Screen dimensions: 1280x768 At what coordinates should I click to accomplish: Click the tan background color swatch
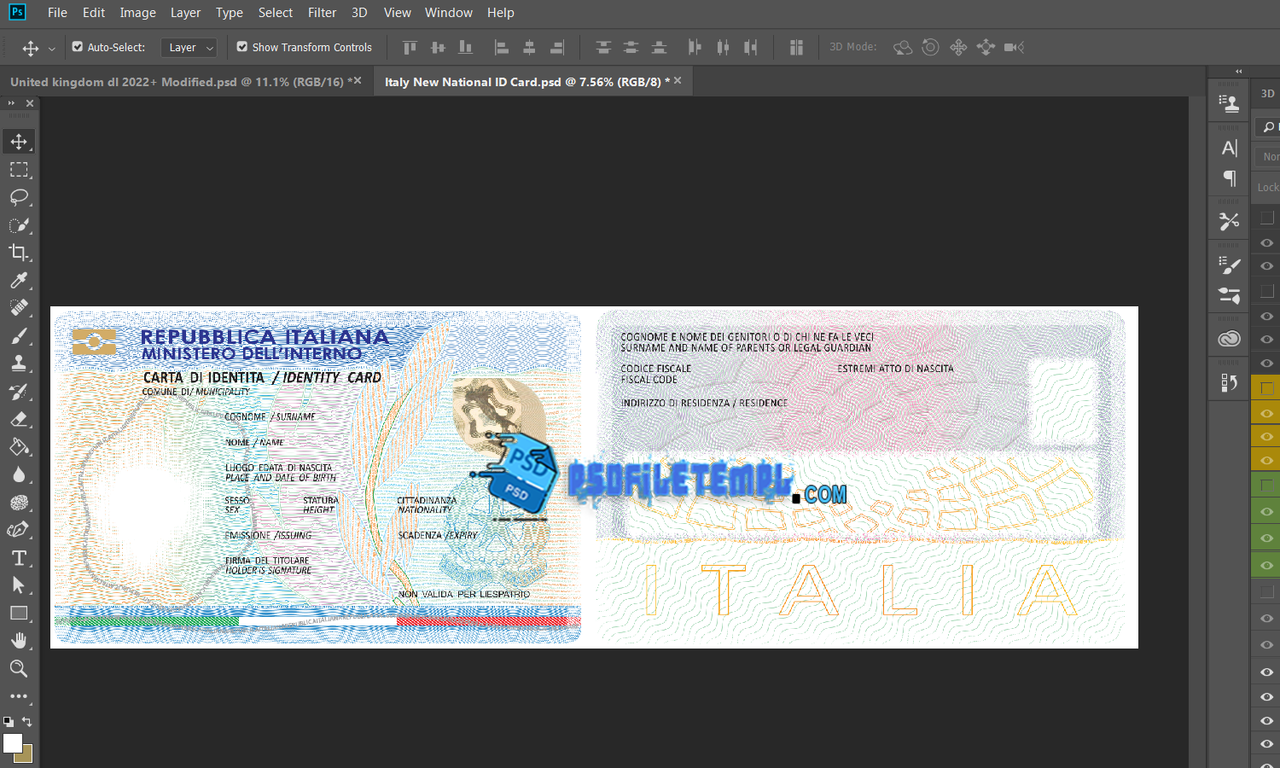(27, 755)
